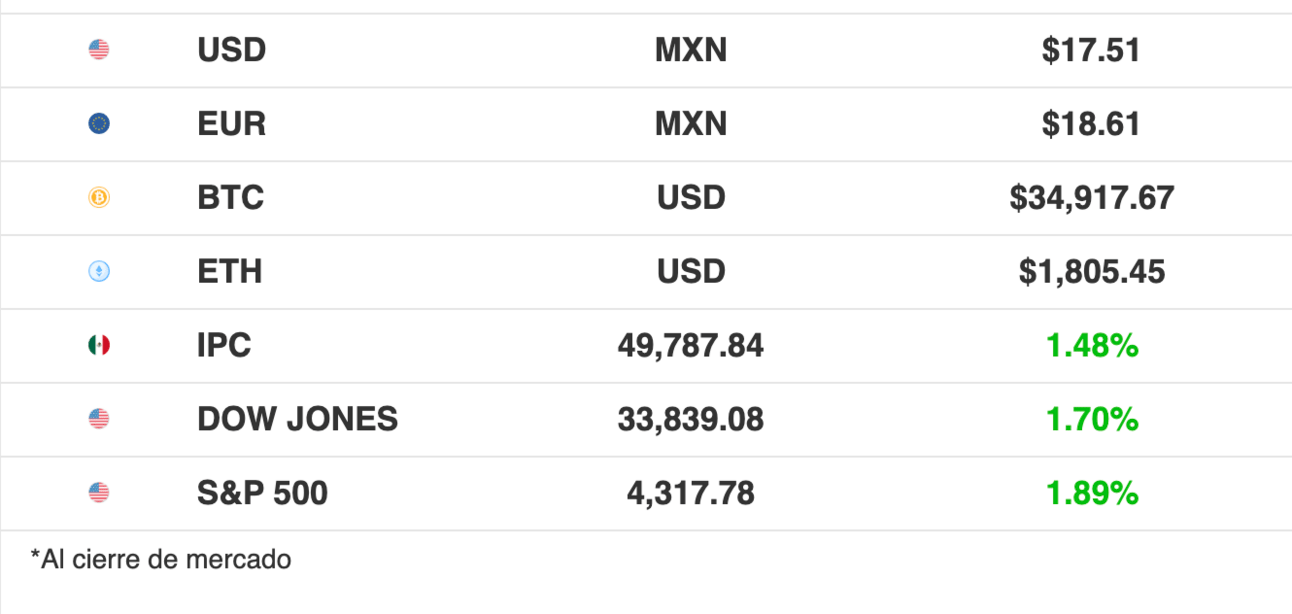
Task: Select the EUR currency label
Action: pos(232,124)
